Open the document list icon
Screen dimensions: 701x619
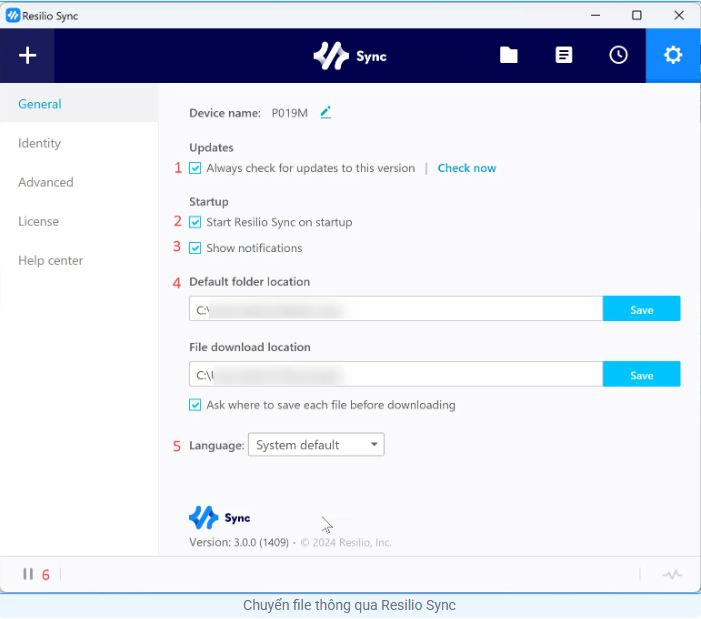click(563, 55)
